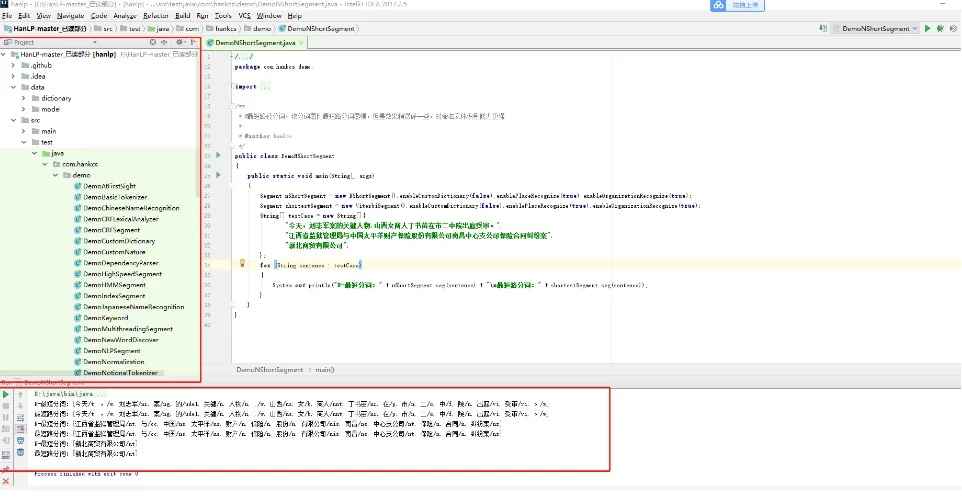Select DemoChineseNameRecognition file
962x503 pixels.
(x=131, y=208)
